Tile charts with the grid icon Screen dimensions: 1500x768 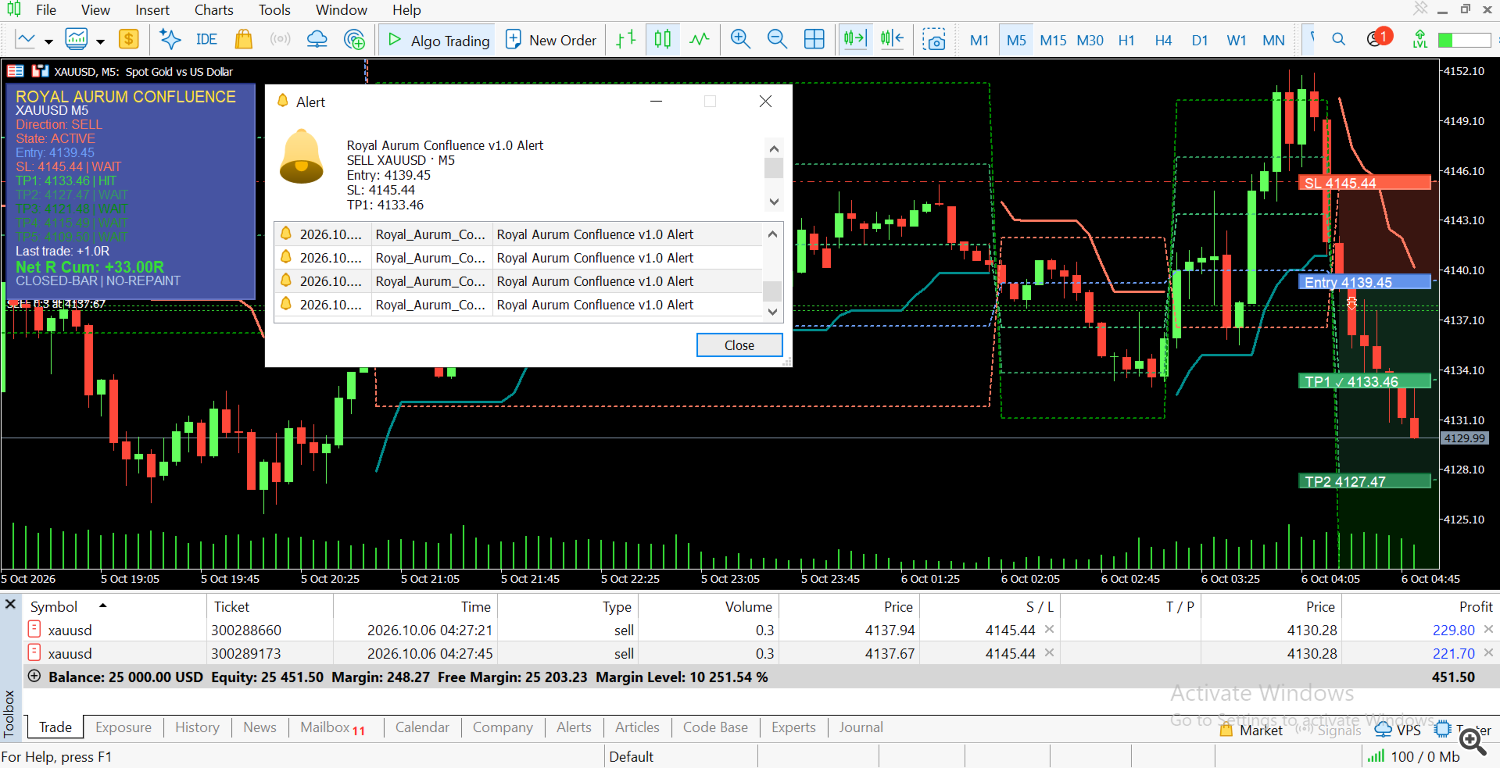point(814,40)
